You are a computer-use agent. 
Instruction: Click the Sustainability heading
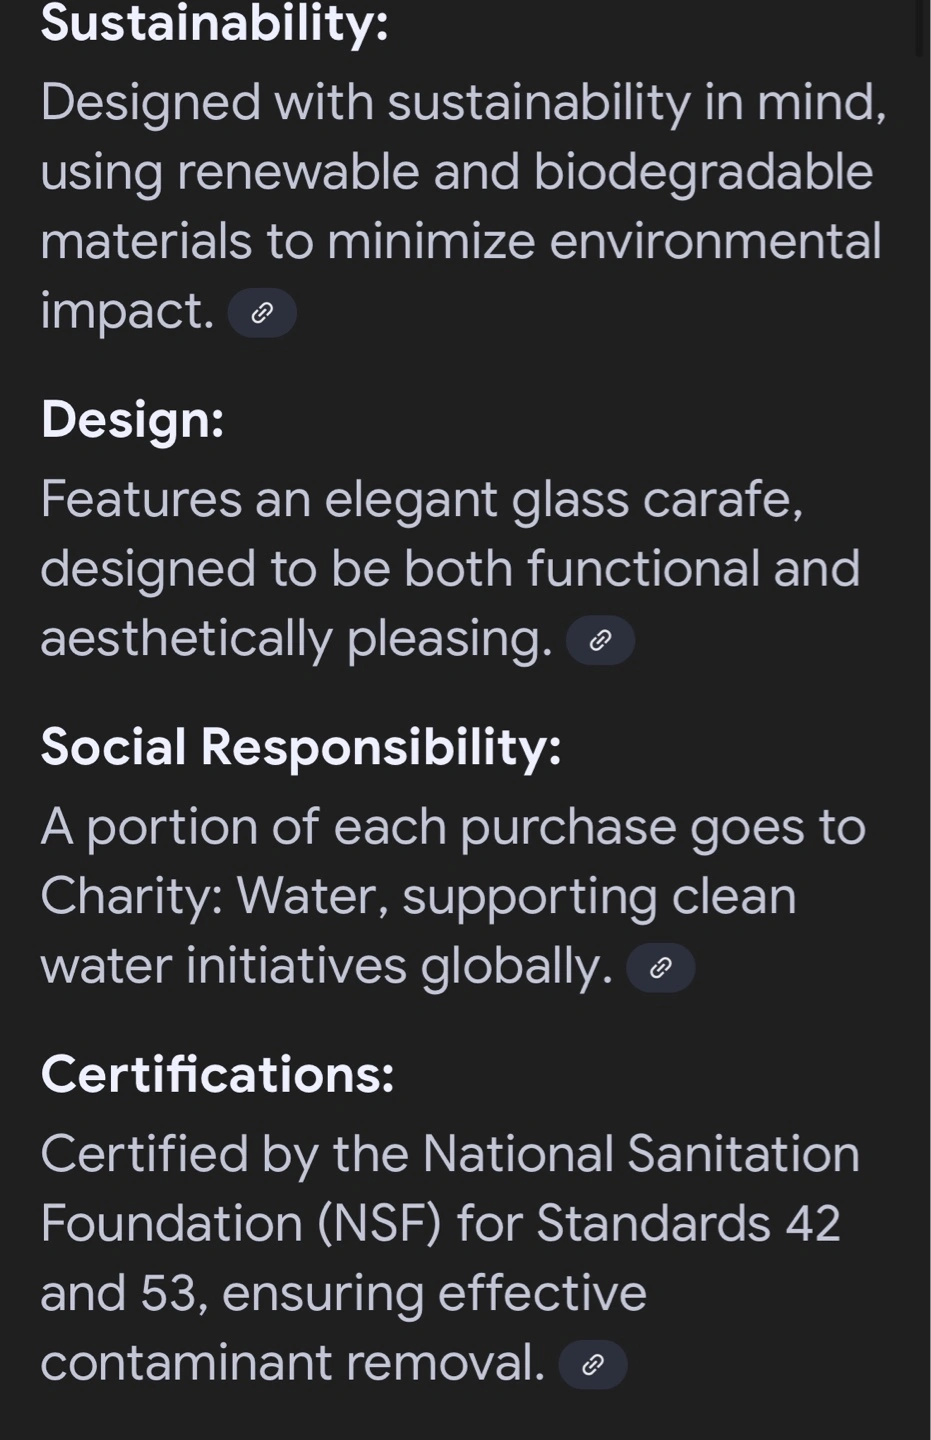[x=215, y=23]
